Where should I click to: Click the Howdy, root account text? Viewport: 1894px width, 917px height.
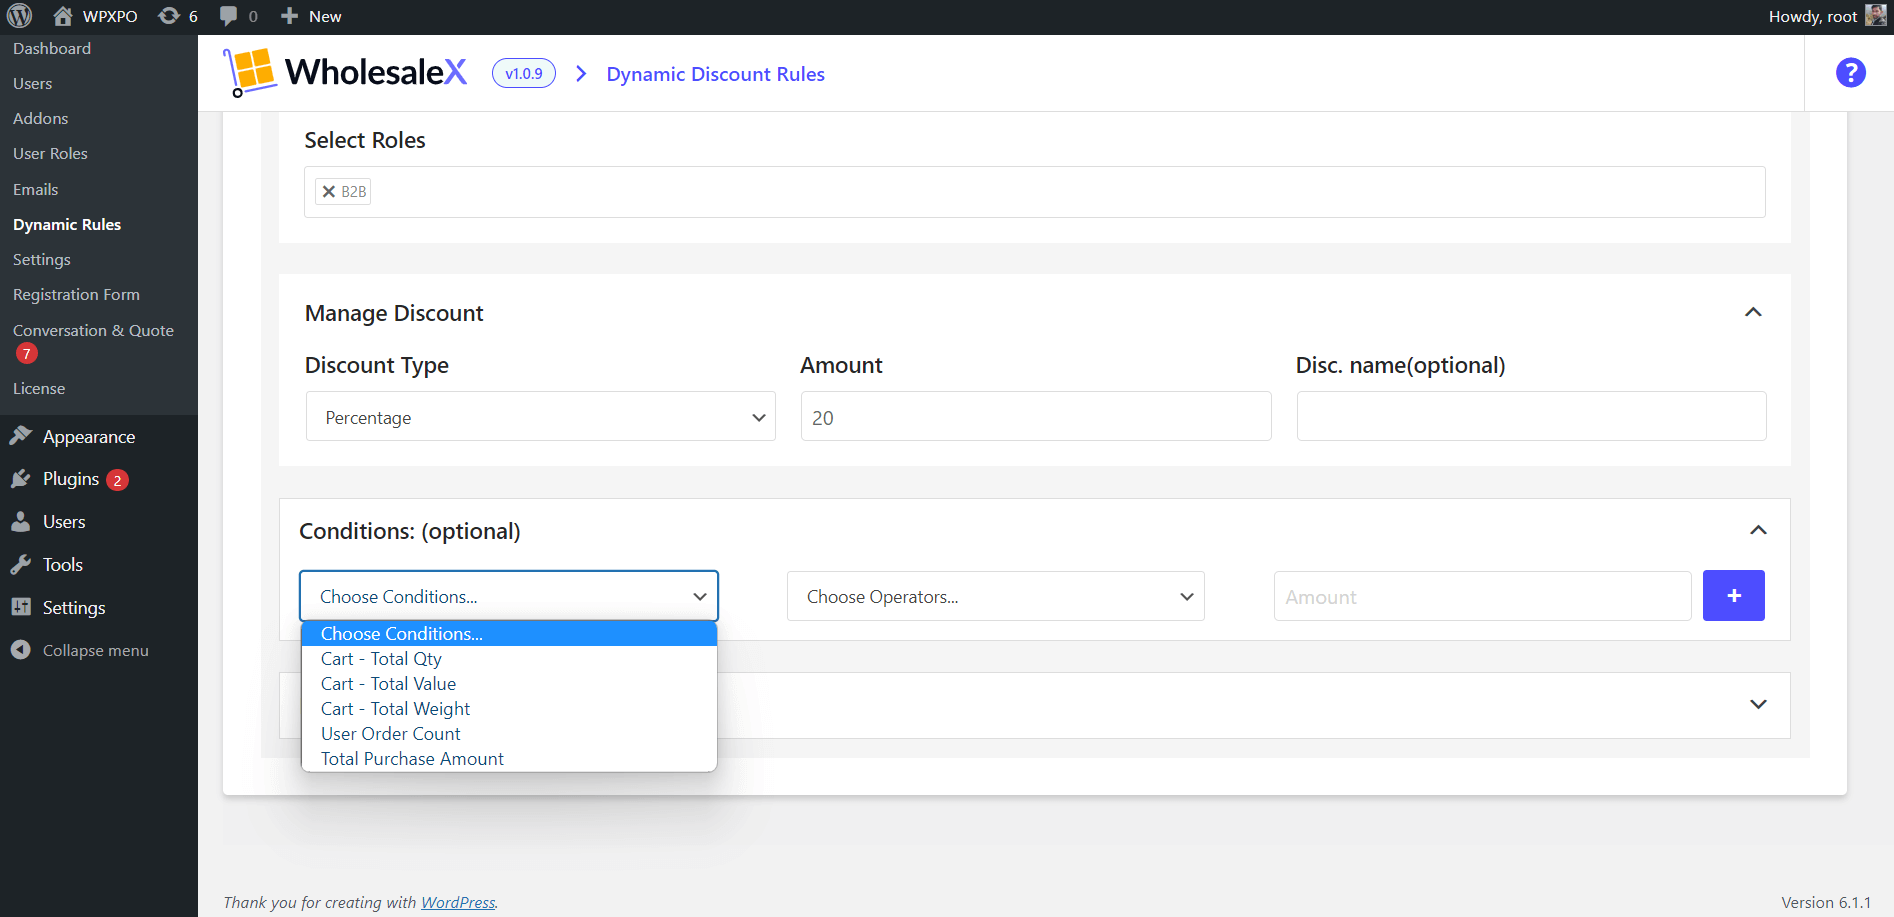tap(1812, 17)
